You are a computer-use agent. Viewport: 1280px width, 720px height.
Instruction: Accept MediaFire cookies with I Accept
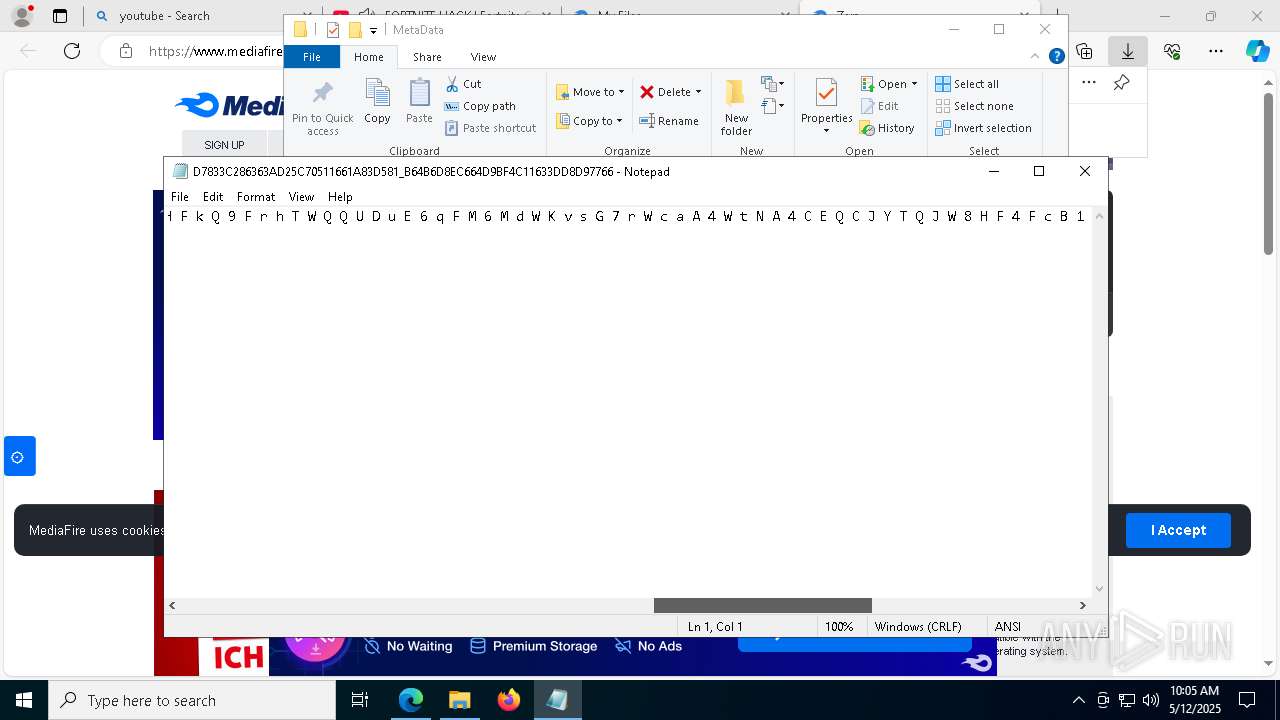1178,530
